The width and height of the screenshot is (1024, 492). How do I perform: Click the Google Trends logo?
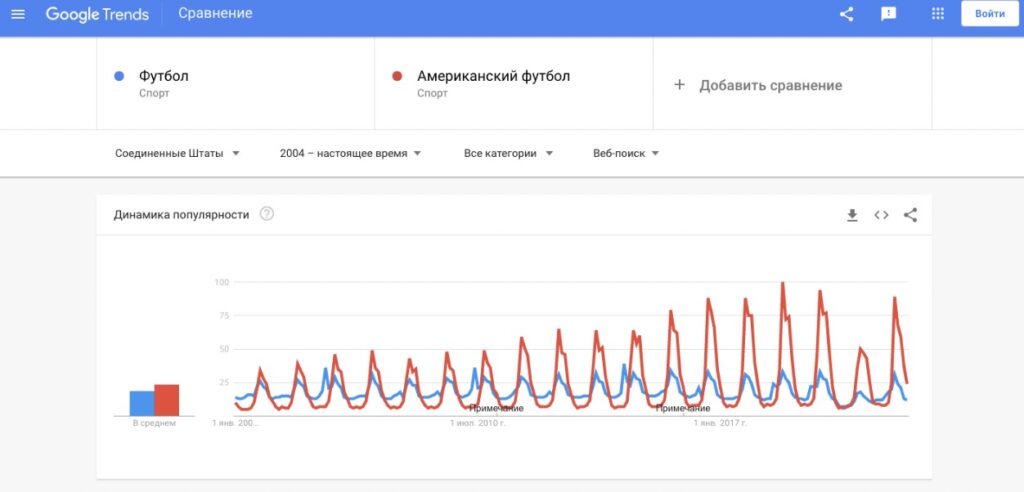coord(97,14)
